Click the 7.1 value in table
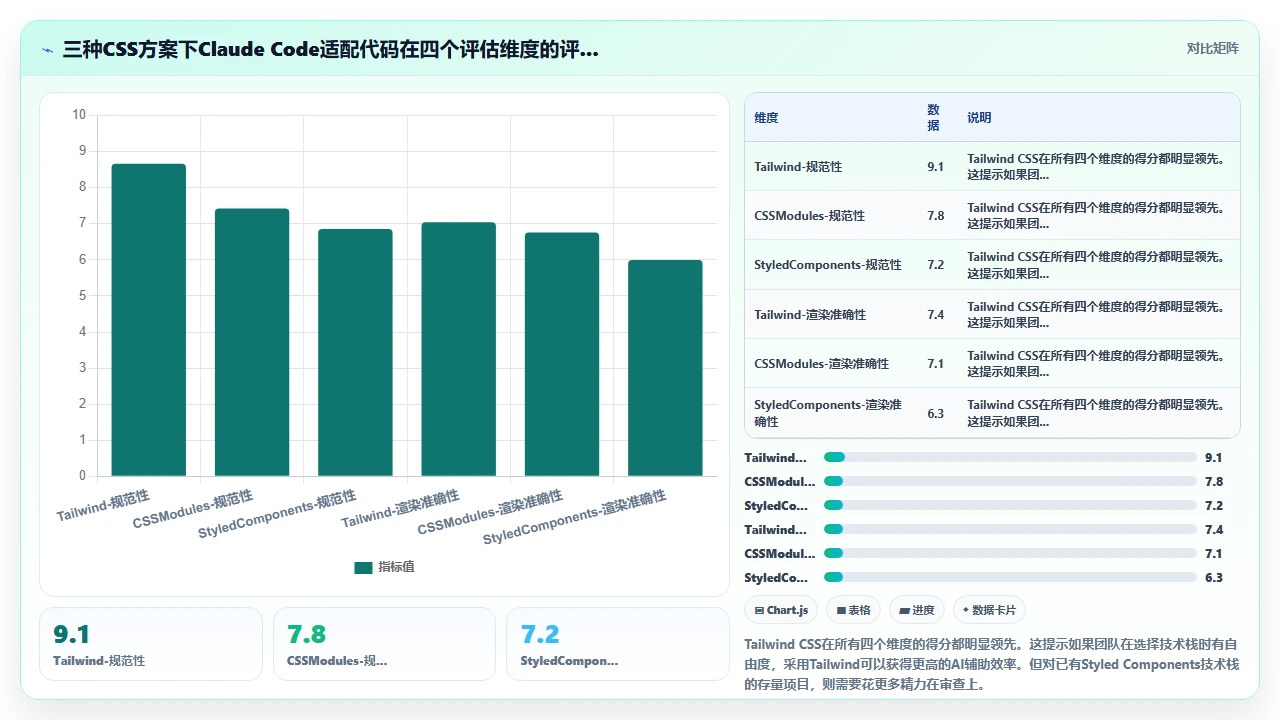 (x=935, y=364)
